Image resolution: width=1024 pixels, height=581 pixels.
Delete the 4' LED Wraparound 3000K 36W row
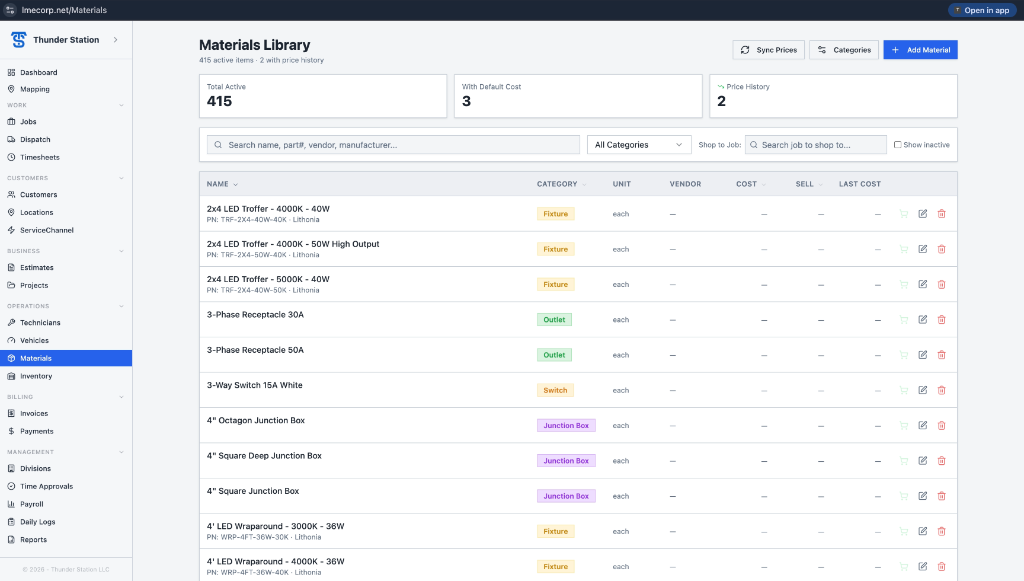(x=942, y=531)
